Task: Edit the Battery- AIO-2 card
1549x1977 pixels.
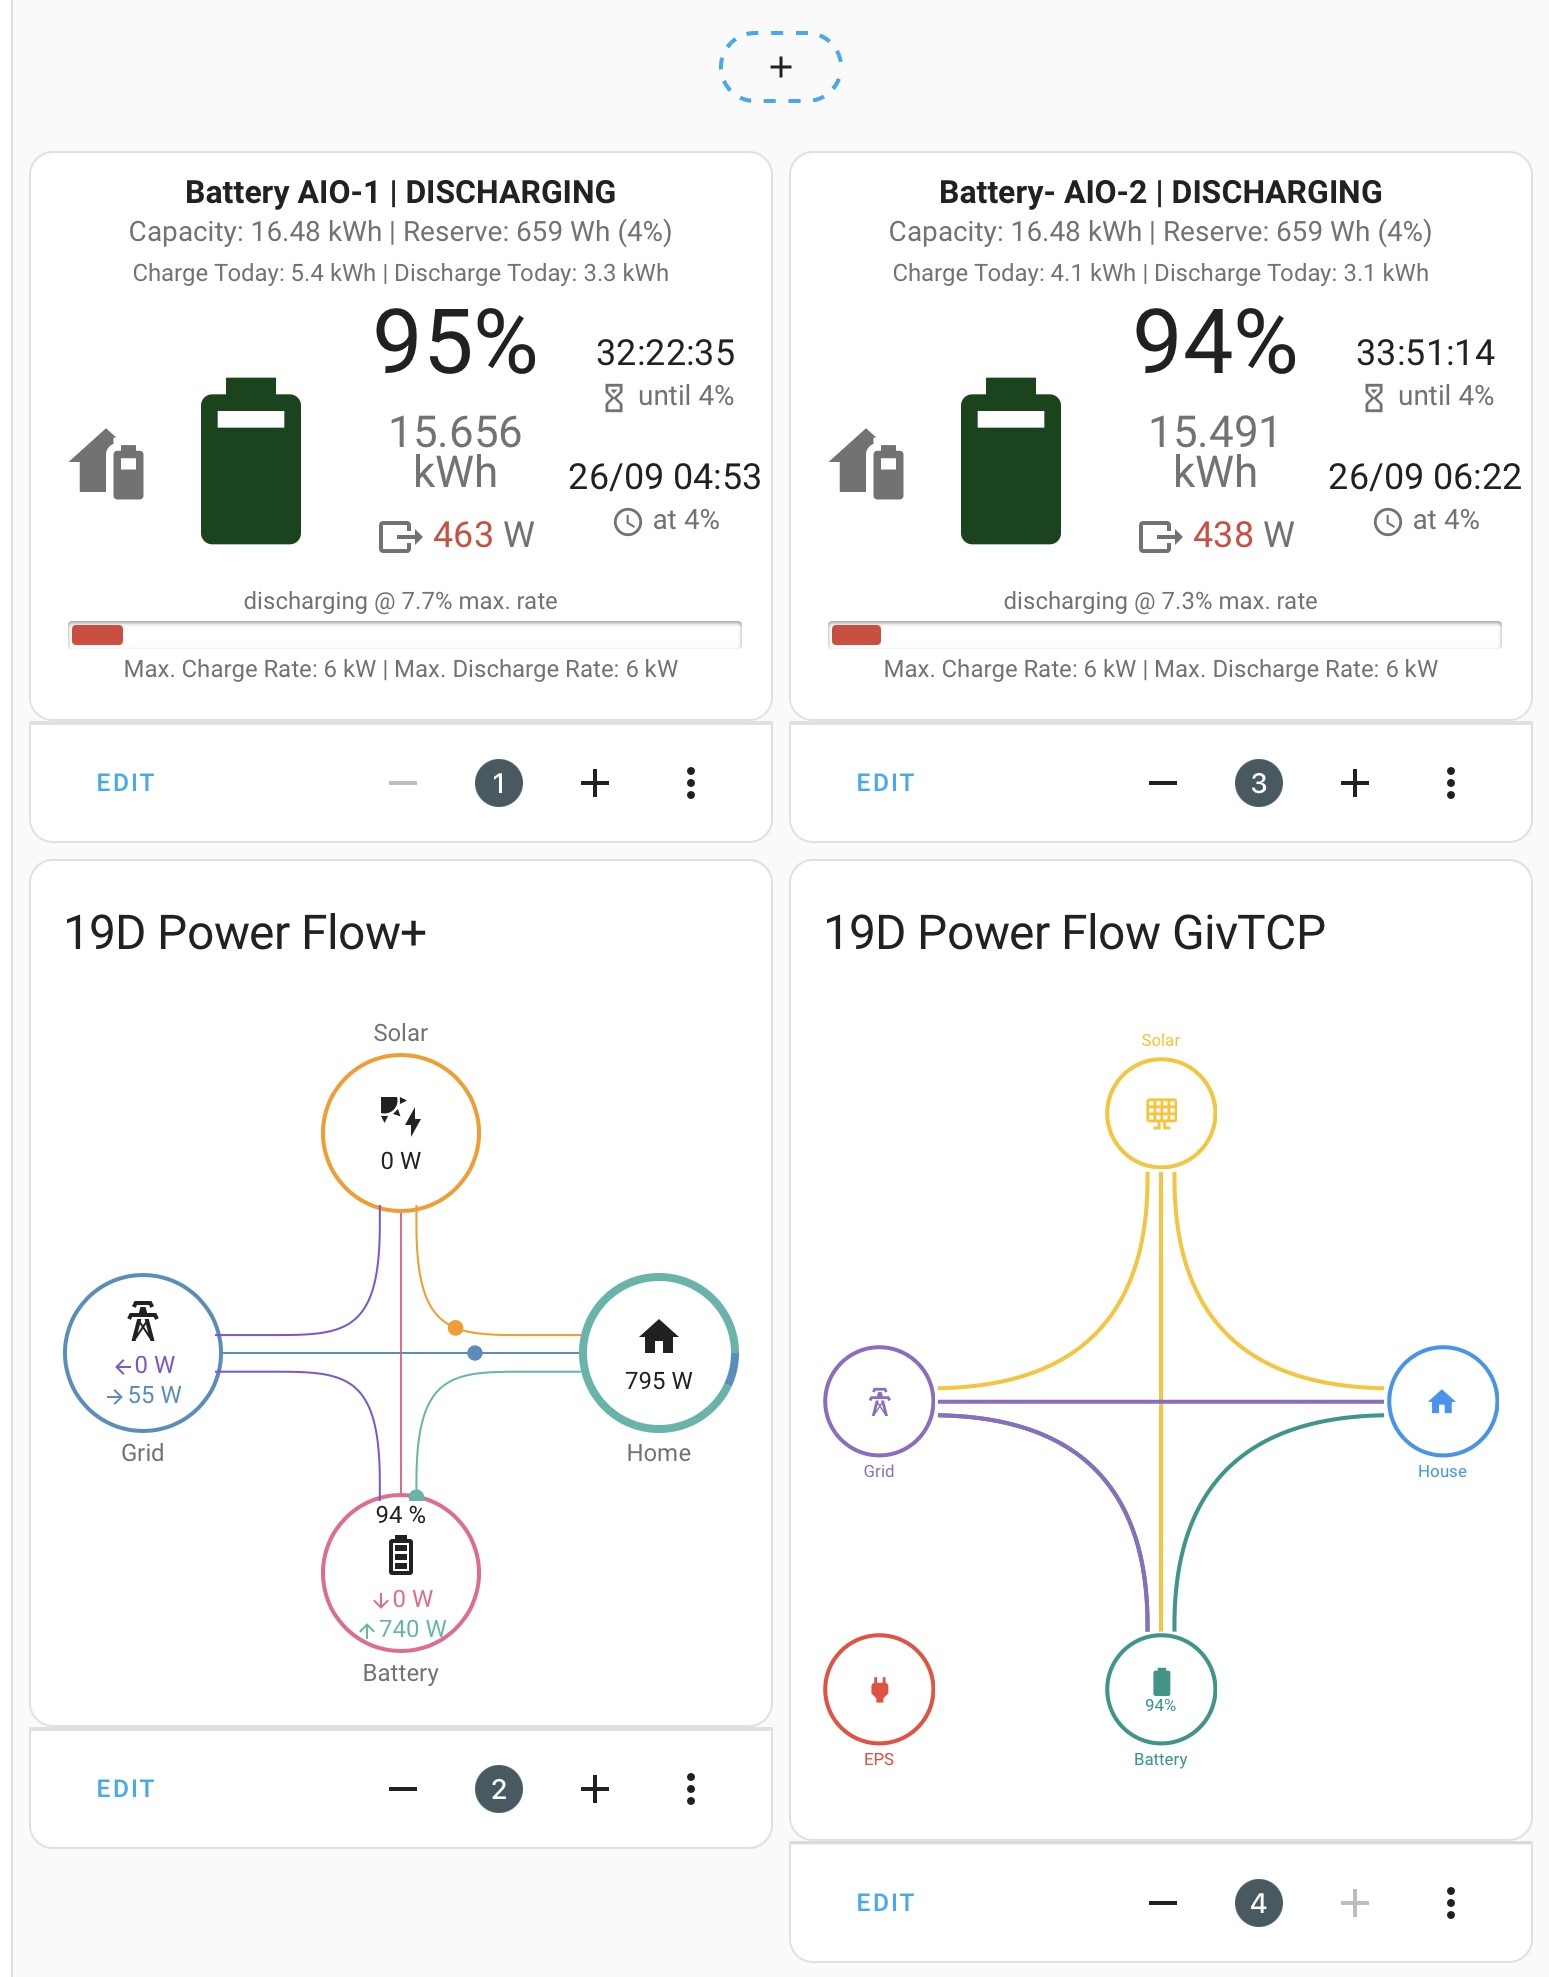Action: tap(885, 783)
